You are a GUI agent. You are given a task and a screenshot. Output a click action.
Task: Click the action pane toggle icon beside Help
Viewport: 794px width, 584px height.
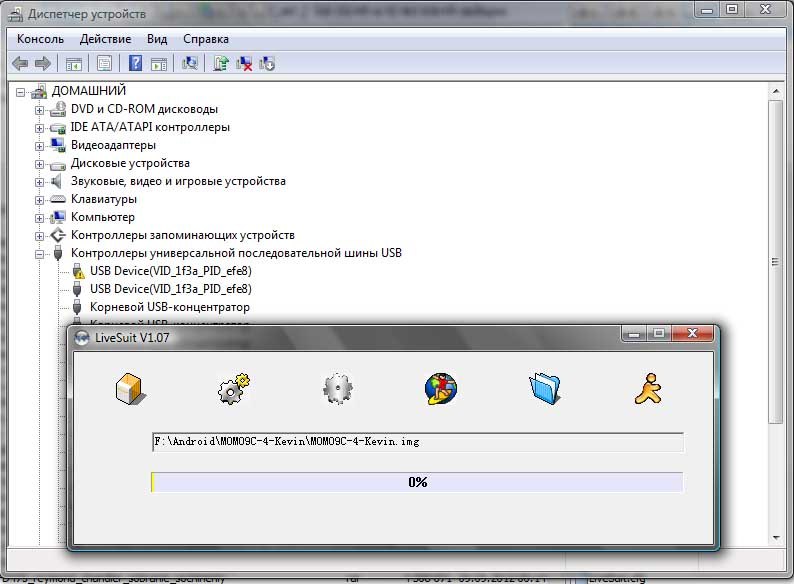(159, 64)
